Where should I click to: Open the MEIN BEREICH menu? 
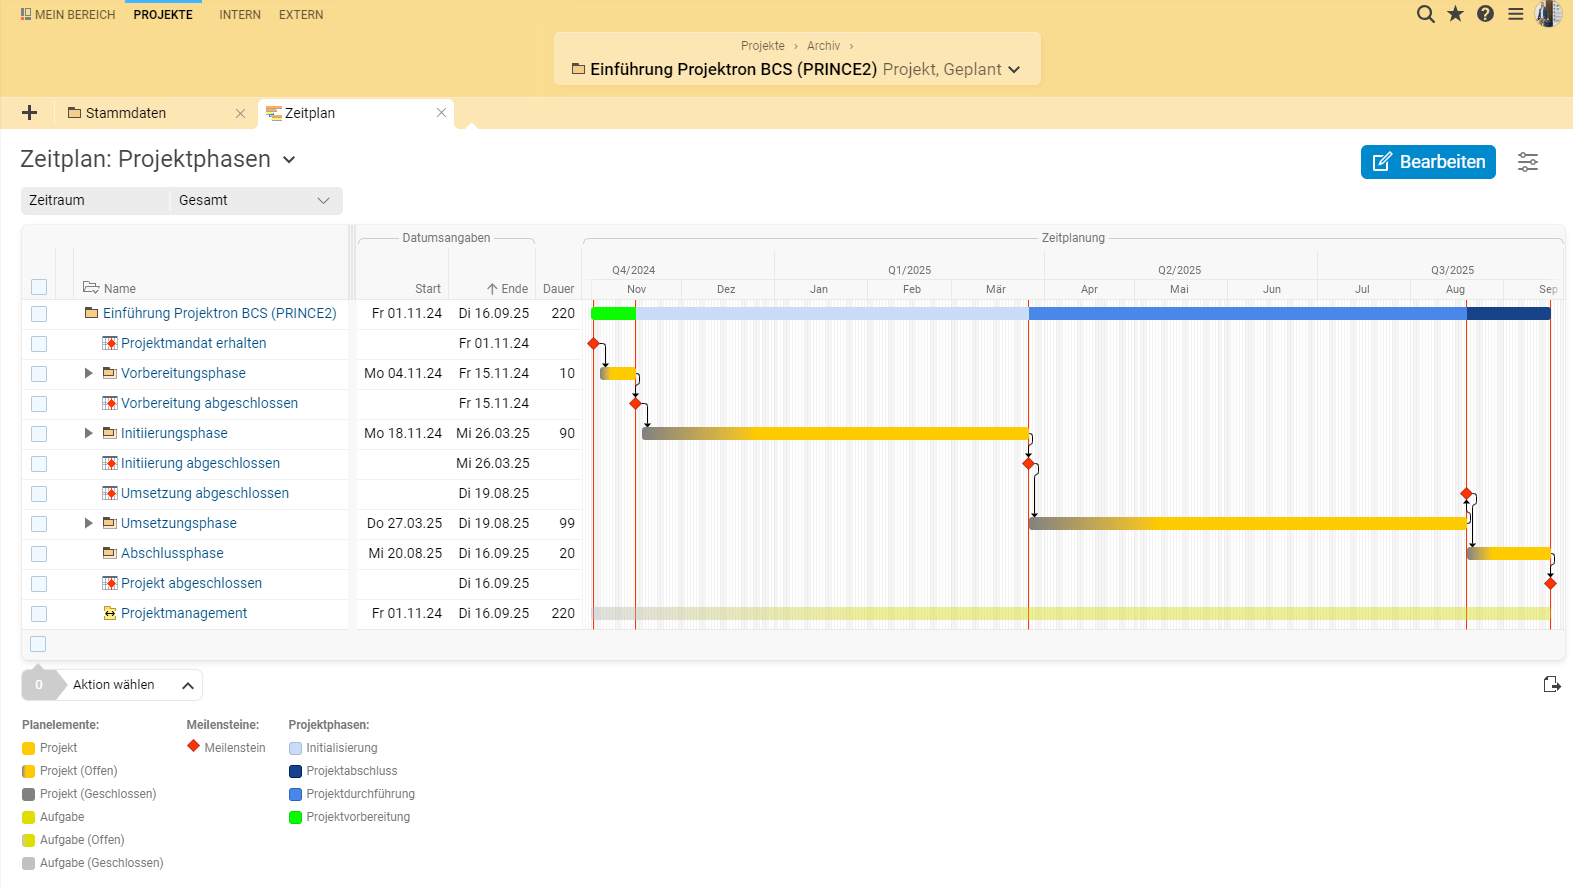tap(67, 15)
